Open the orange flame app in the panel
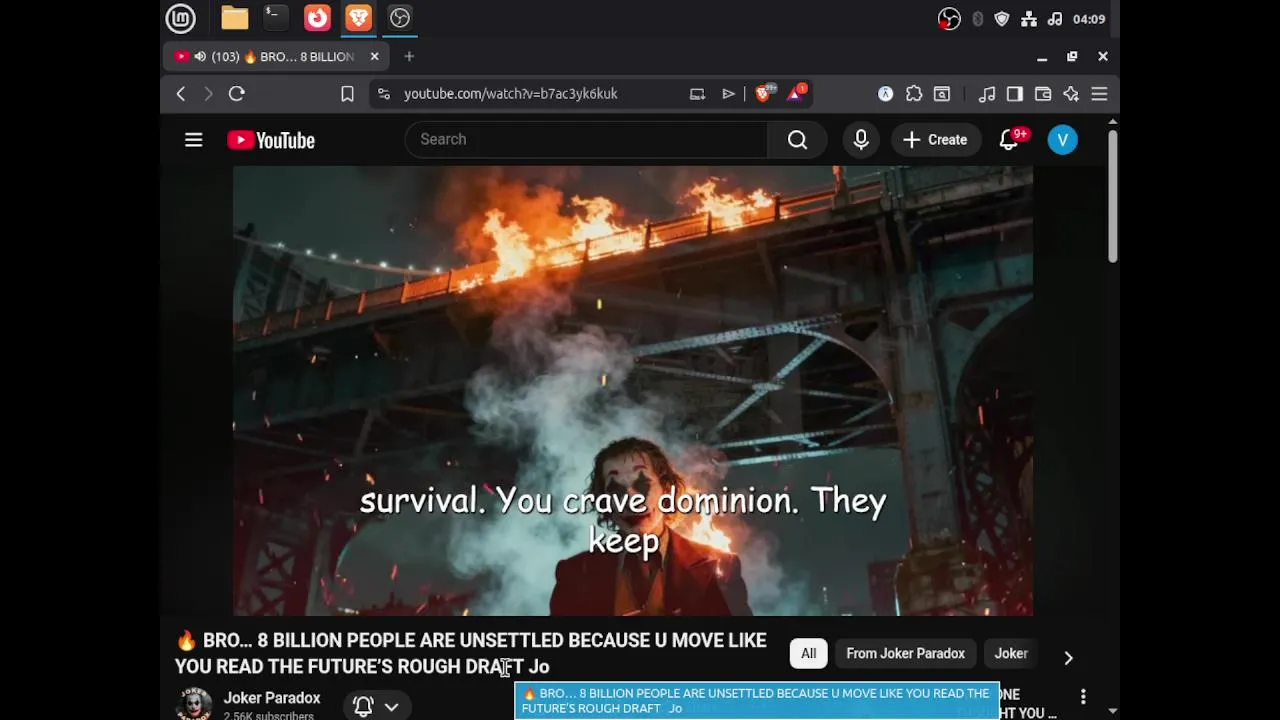 point(317,18)
